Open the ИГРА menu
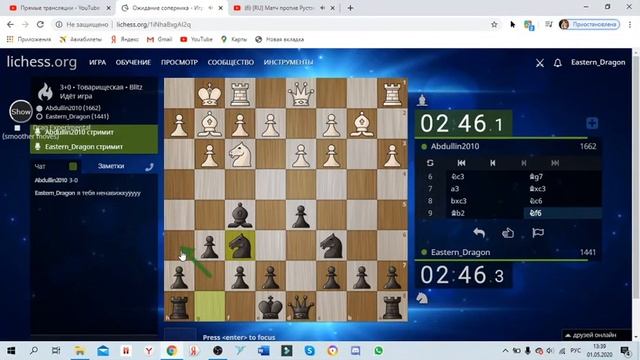The width and height of the screenshot is (640, 360). [98, 62]
